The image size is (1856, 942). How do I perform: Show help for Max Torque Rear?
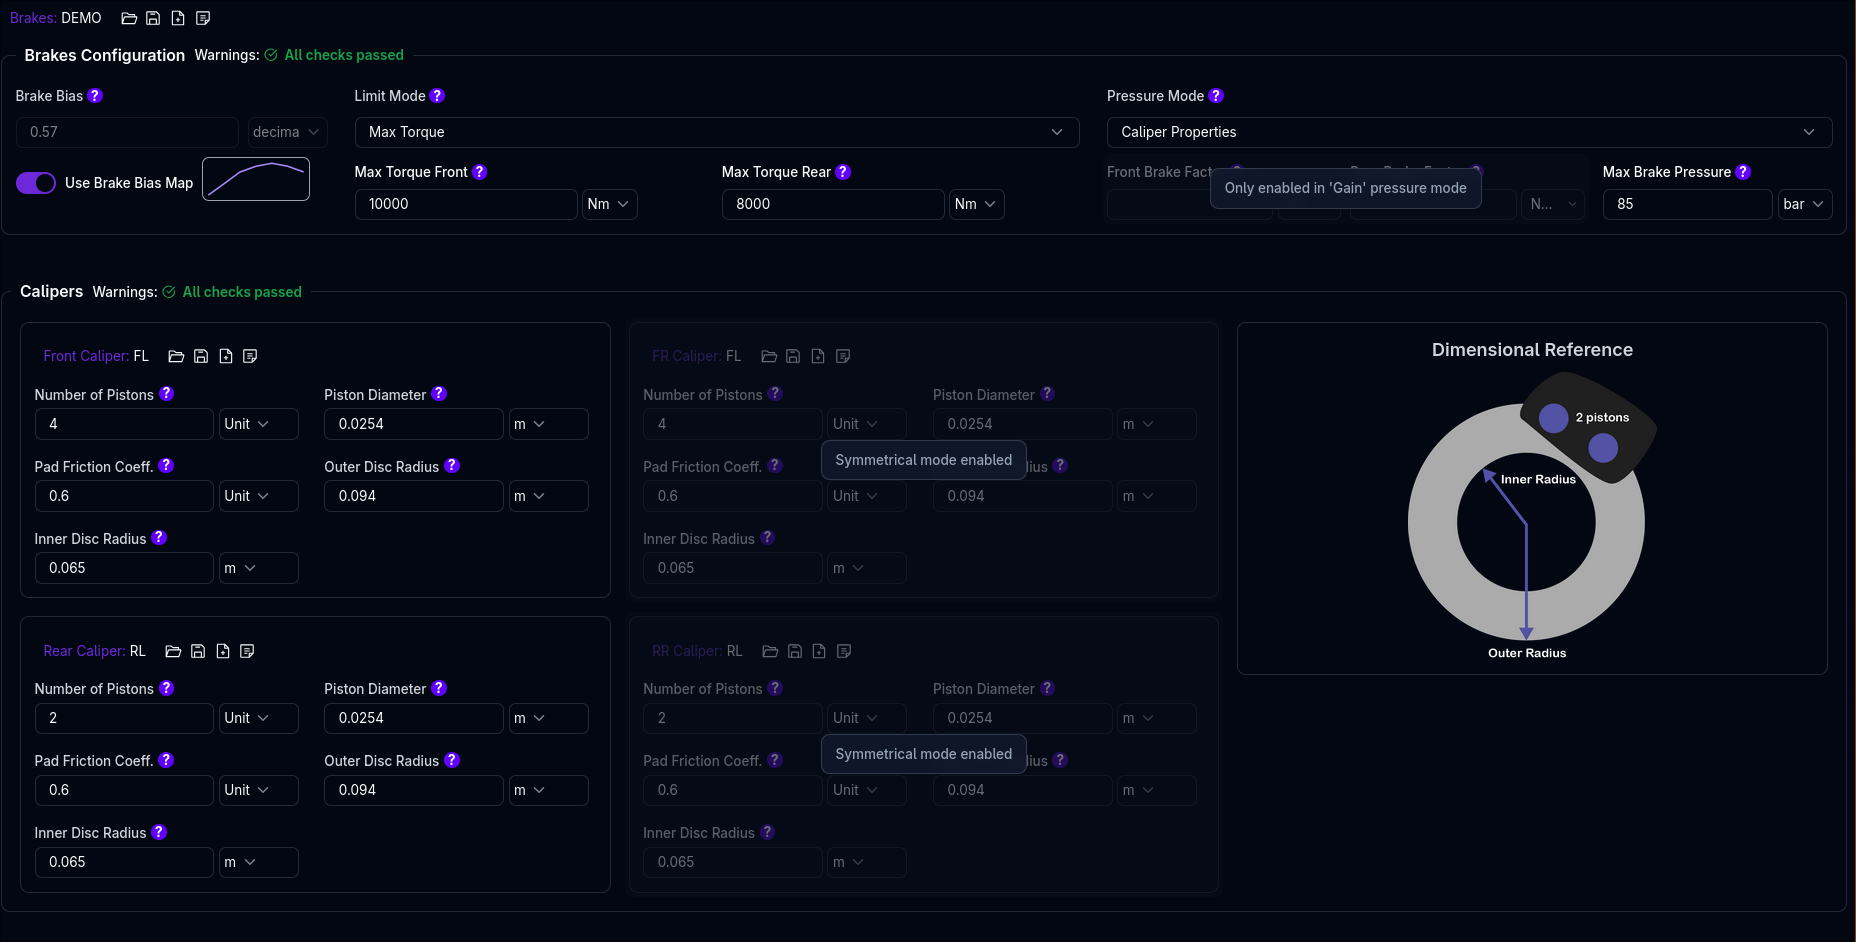pos(843,172)
